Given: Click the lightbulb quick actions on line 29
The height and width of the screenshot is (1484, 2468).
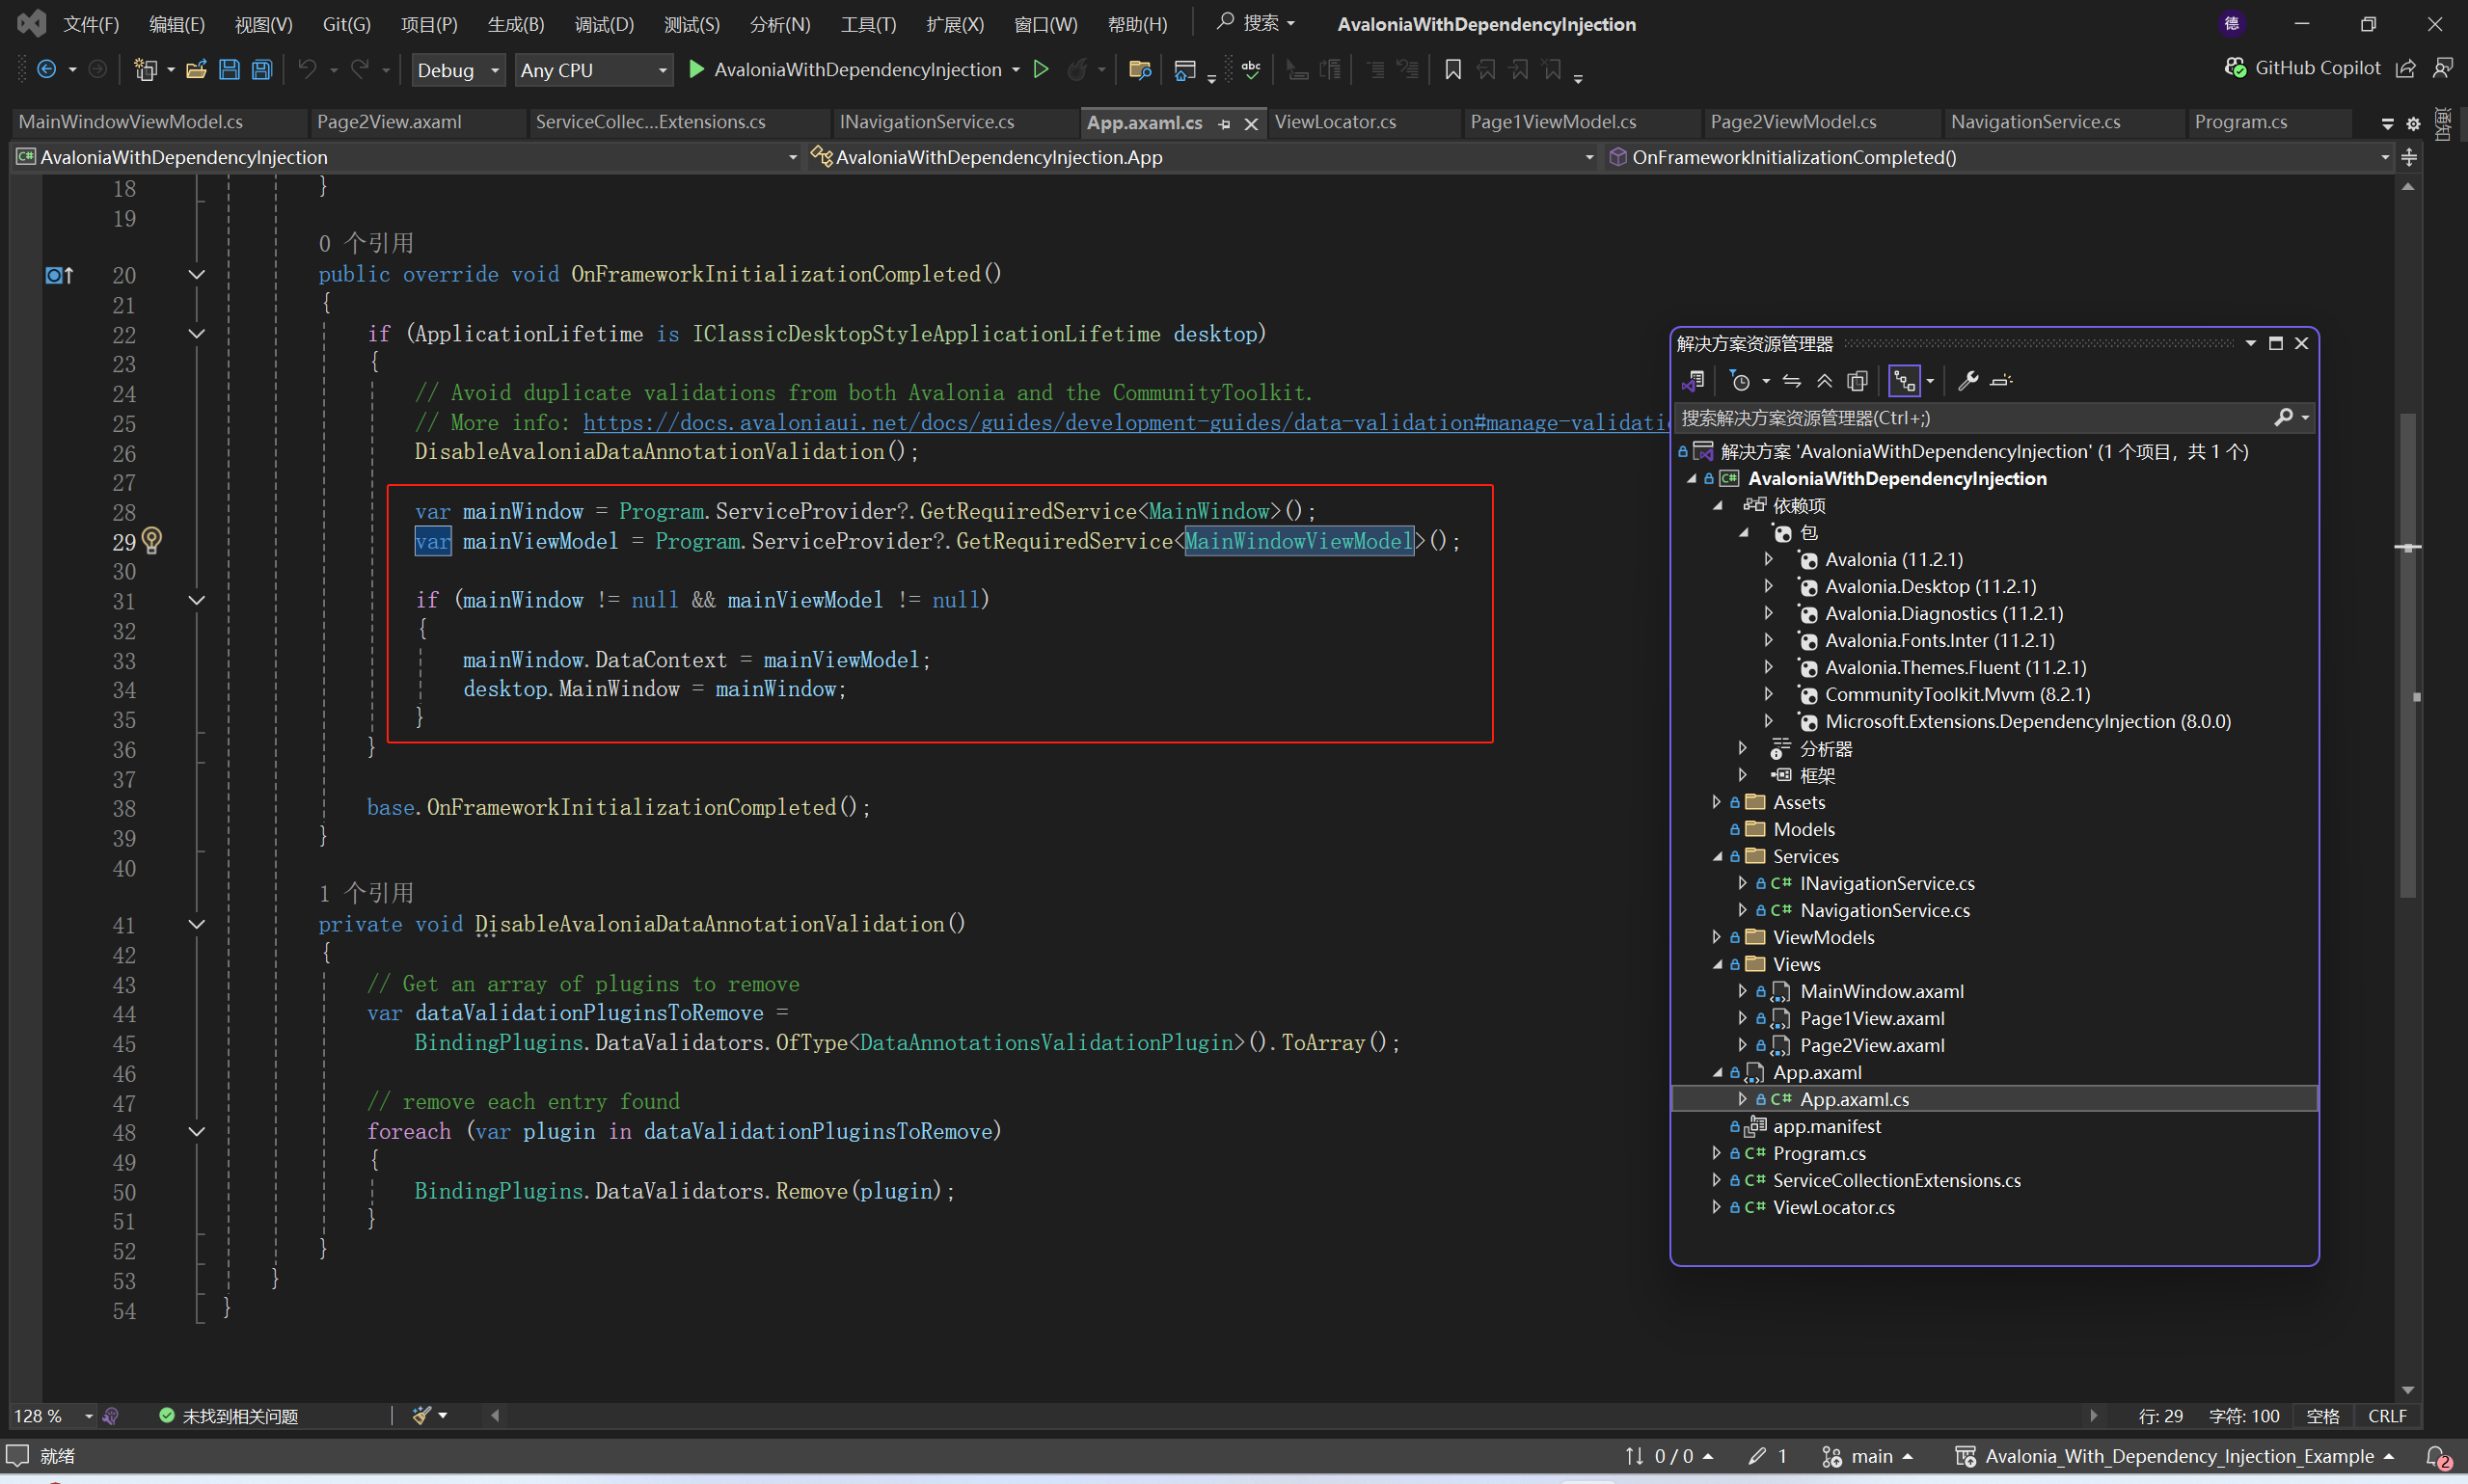Looking at the screenshot, I should coord(152,541).
